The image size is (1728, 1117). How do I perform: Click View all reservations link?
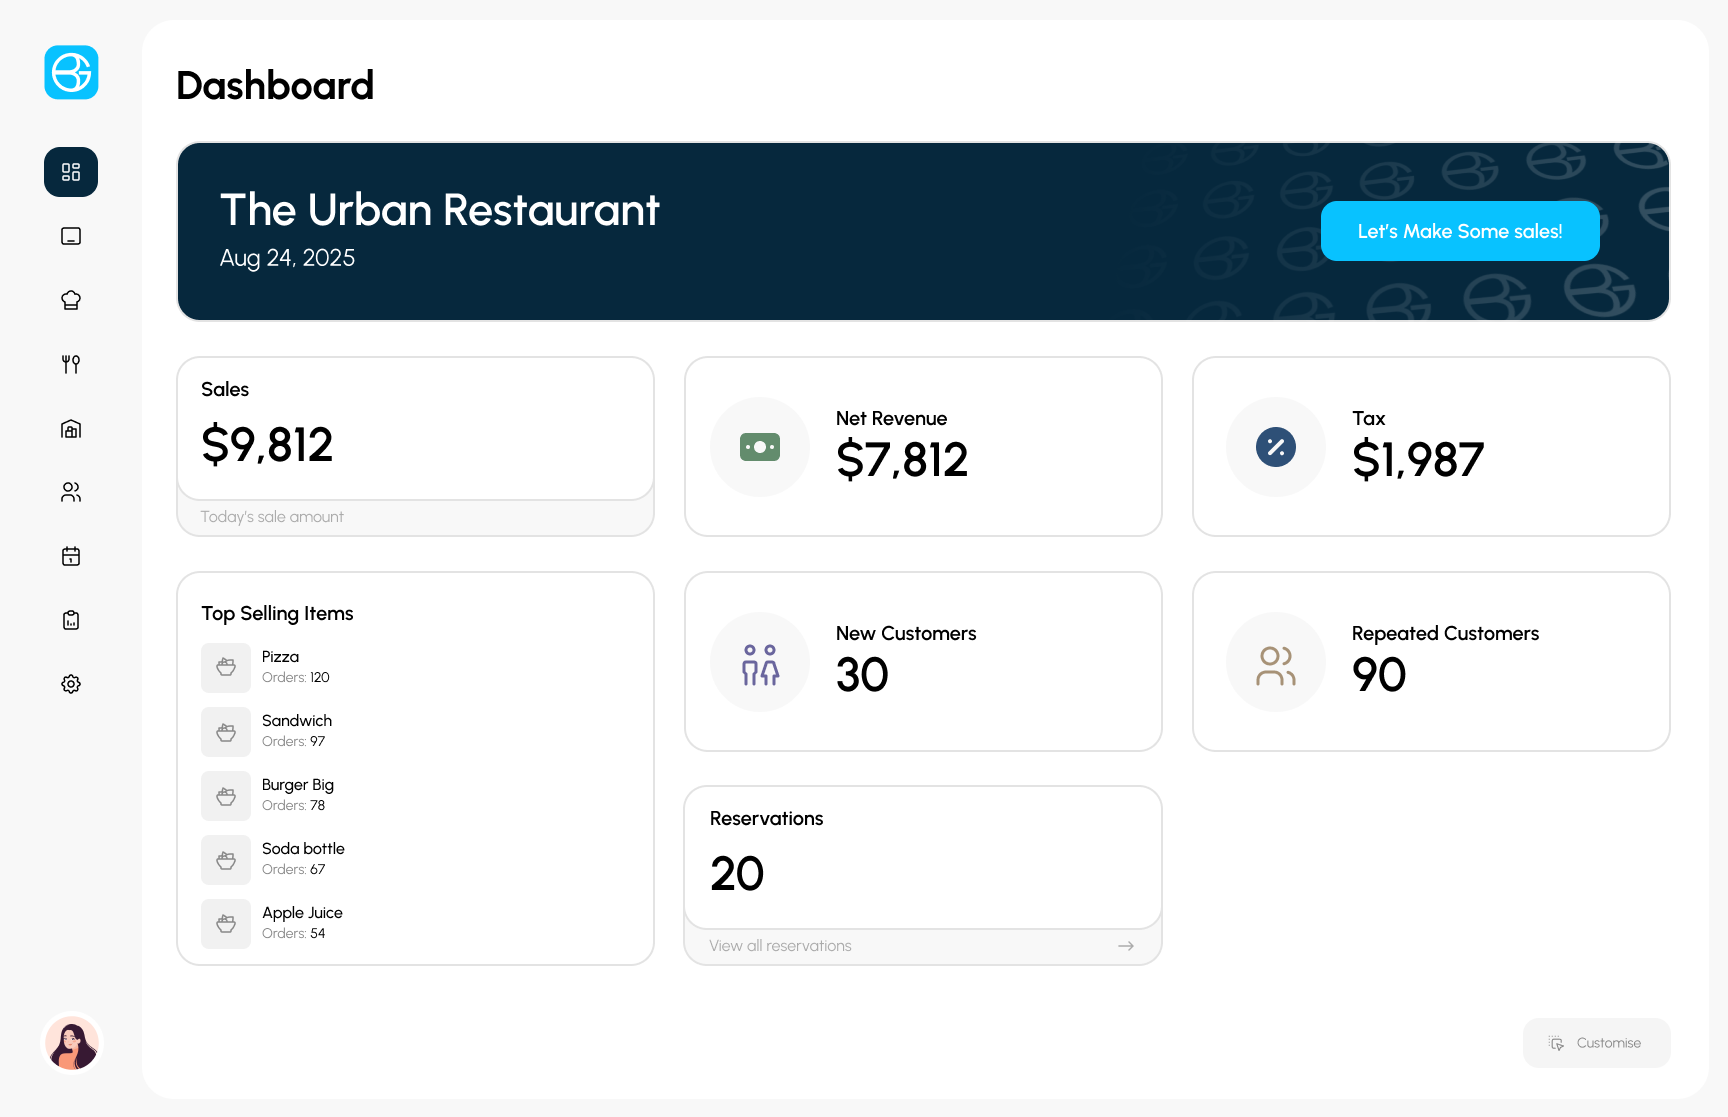(779, 945)
